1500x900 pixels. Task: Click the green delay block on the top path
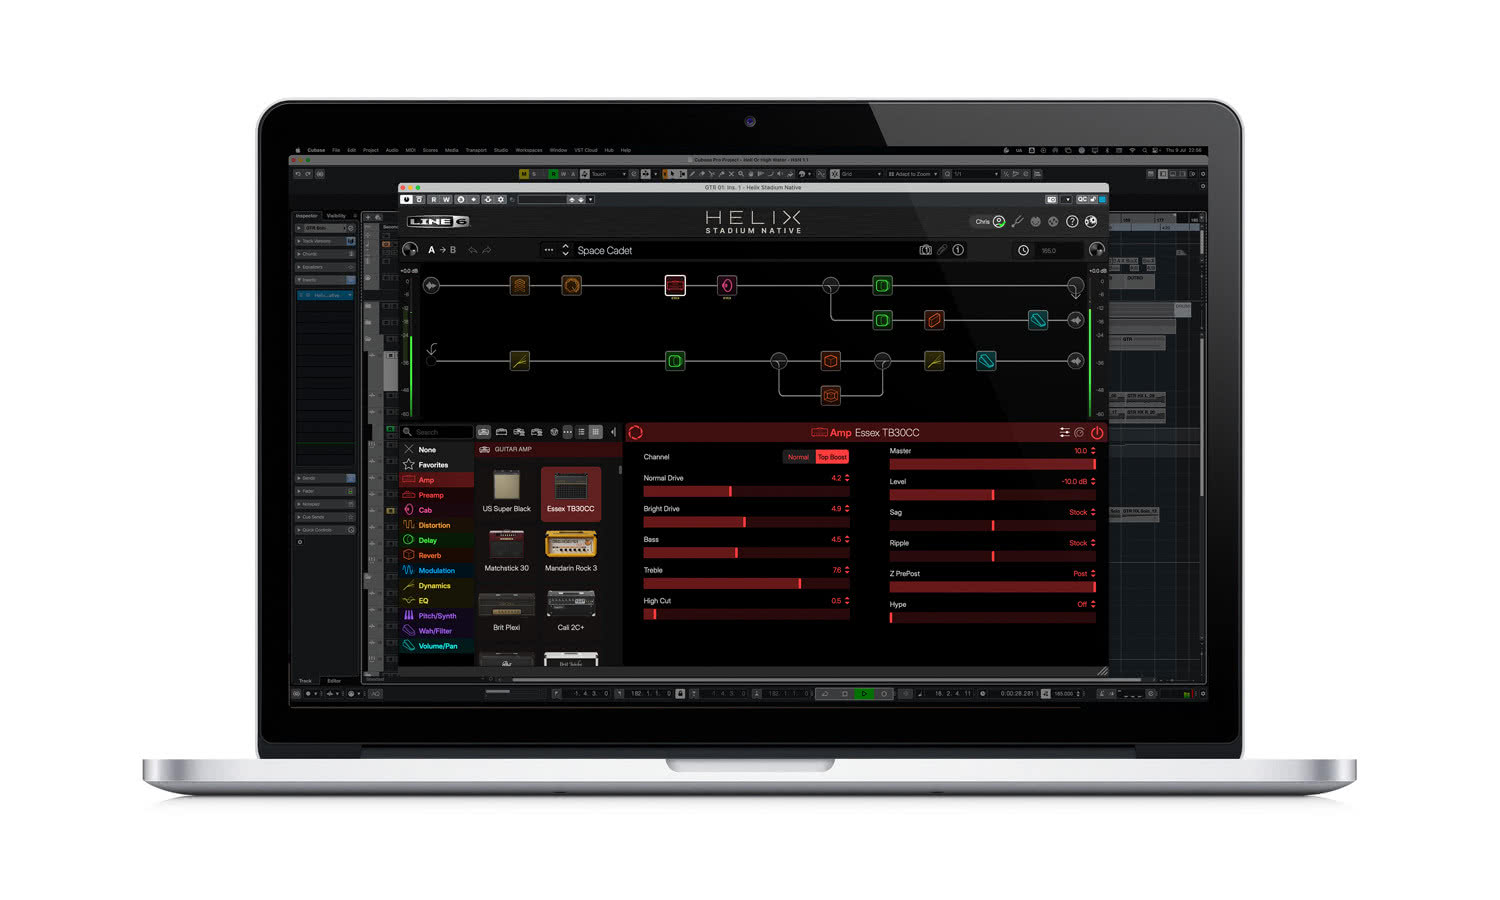coord(882,286)
